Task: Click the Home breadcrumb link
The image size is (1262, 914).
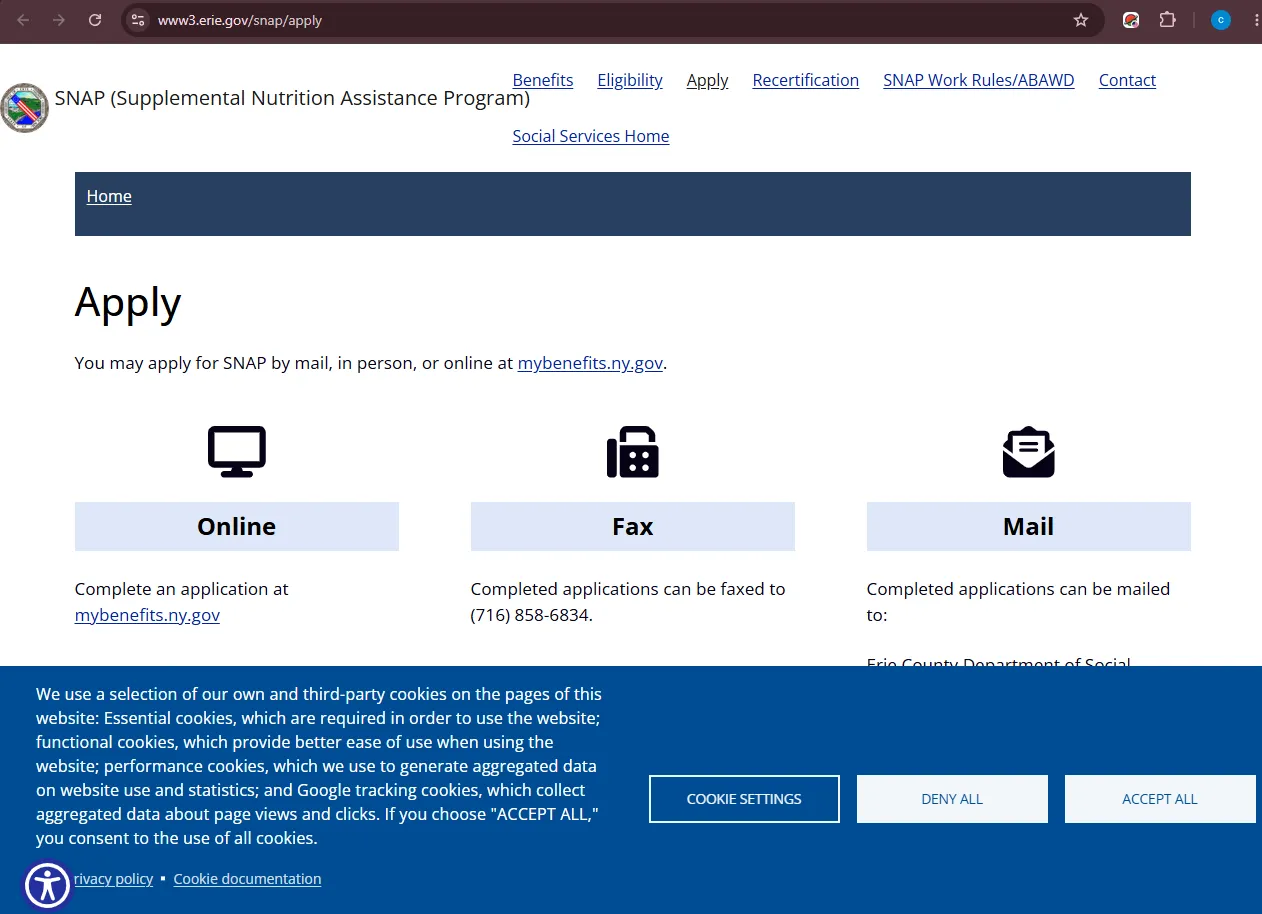Action: (109, 196)
